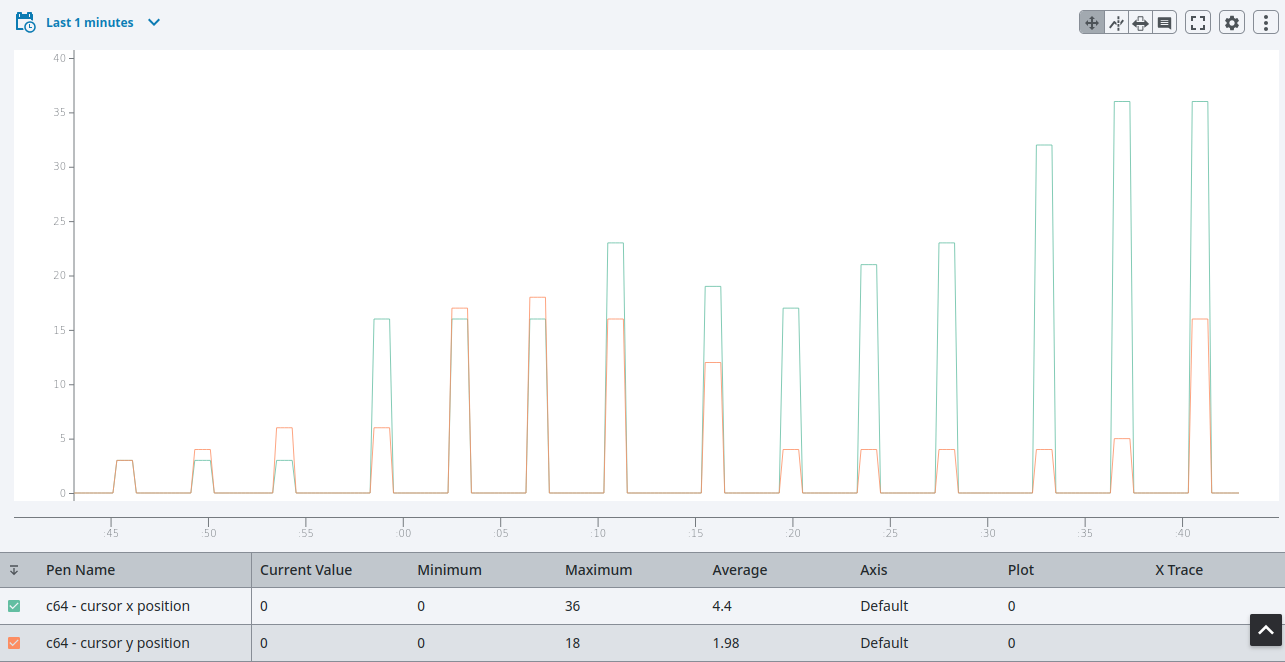Viewport: 1285px width, 662px height.
Task: Click the Average column header
Action: (739, 570)
